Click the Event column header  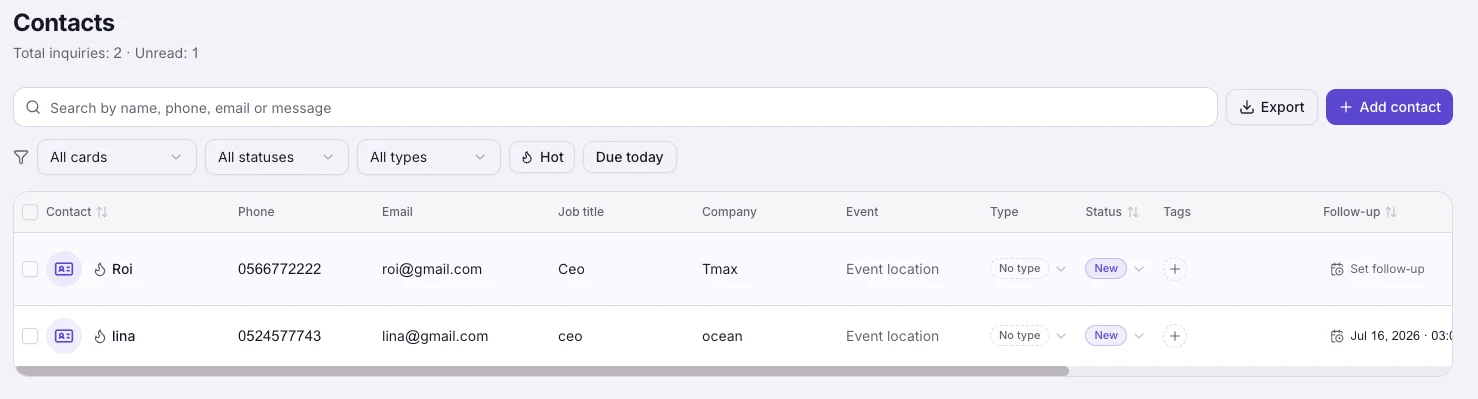[862, 212]
